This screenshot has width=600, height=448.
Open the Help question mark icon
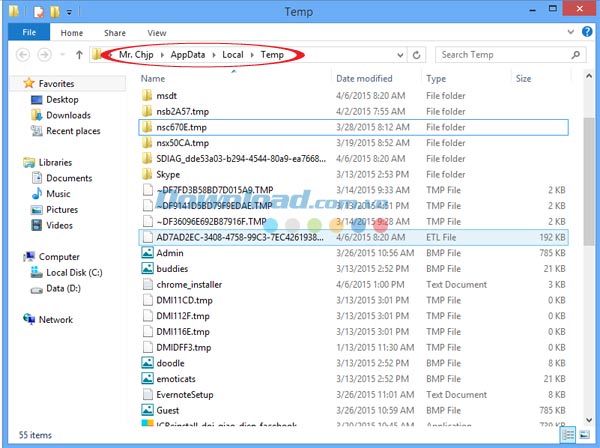587,32
